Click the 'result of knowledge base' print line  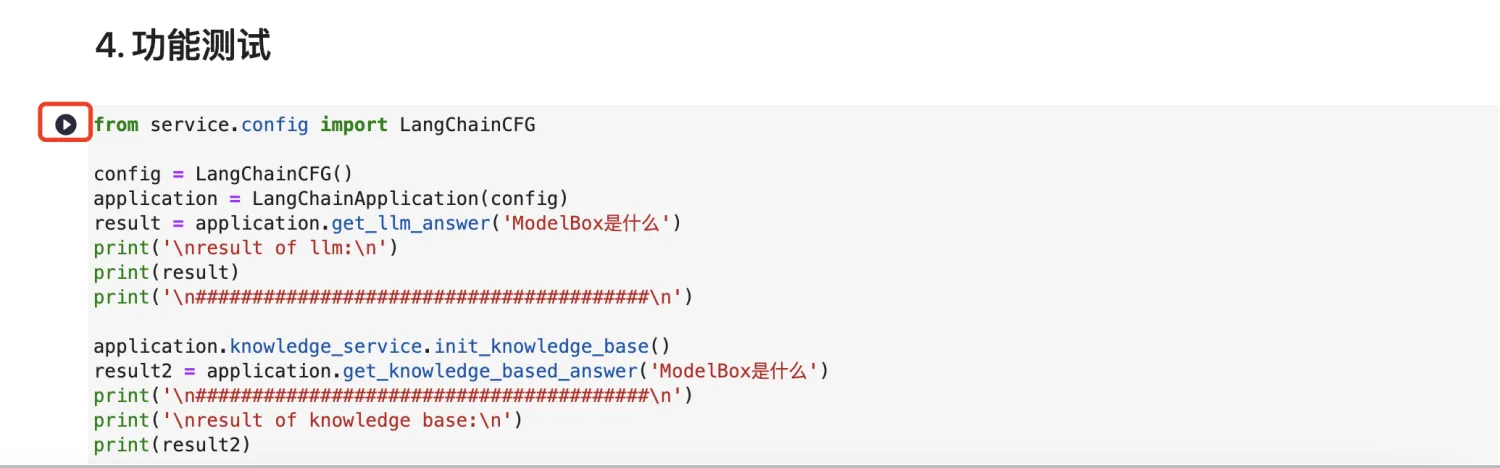(308, 421)
